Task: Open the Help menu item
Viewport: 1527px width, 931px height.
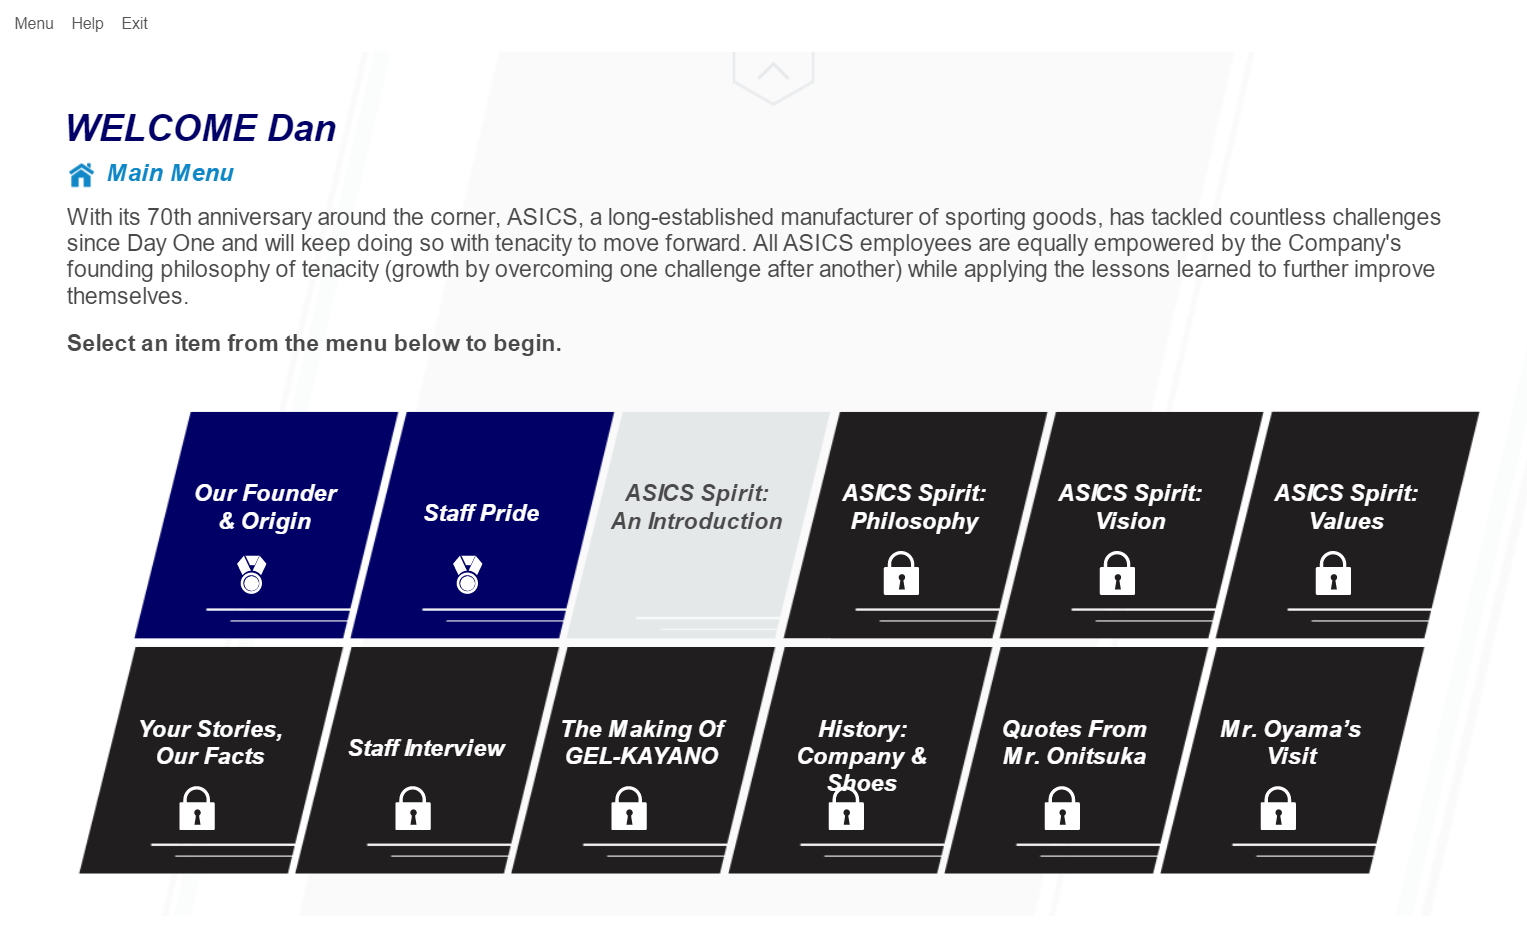Action: pos(87,23)
